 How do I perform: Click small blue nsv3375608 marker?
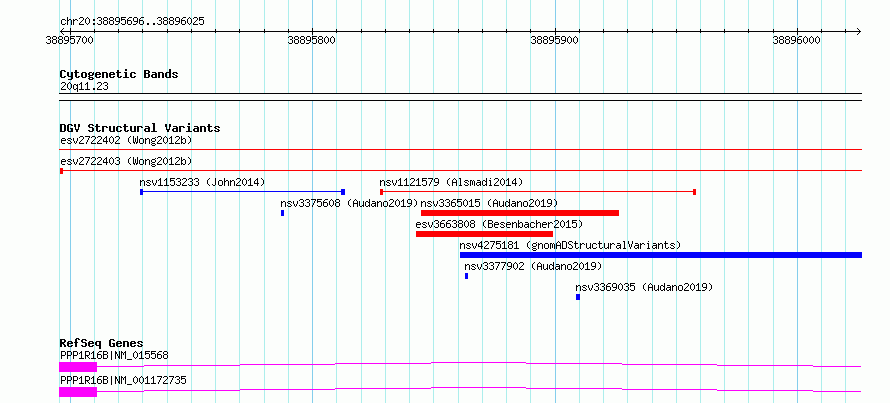(283, 213)
